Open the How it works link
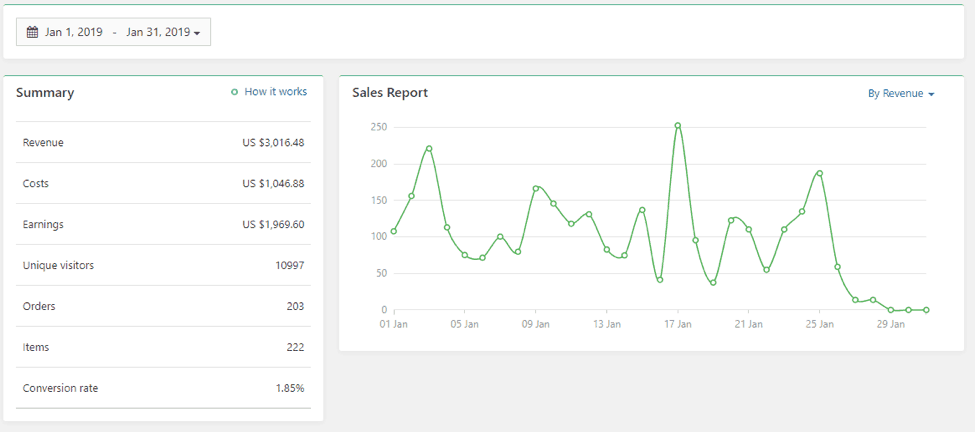The height and width of the screenshot is (432, 975). [275, 92]
